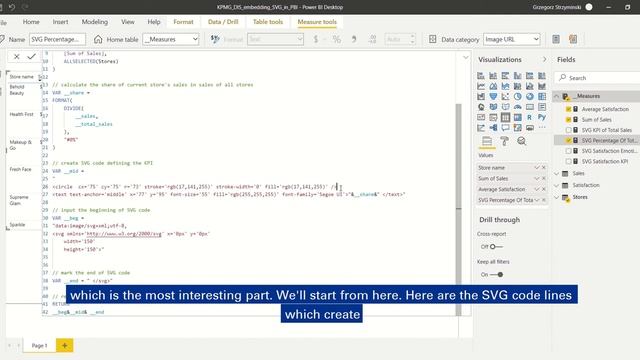Select the Ribbon chart visual

[542, 86]
